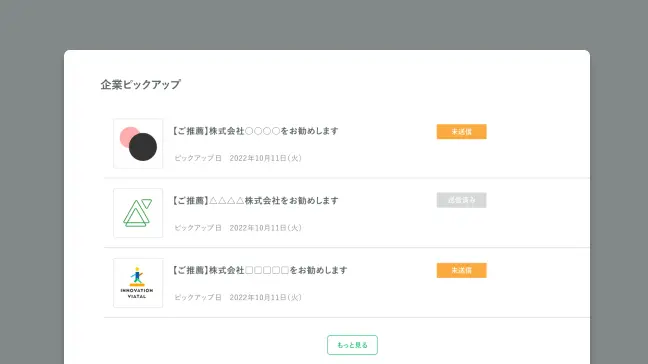This screenshot has height=364, width=648.
Task: Click the small inverted triangle in the green logo
Action: pos(147,203)
